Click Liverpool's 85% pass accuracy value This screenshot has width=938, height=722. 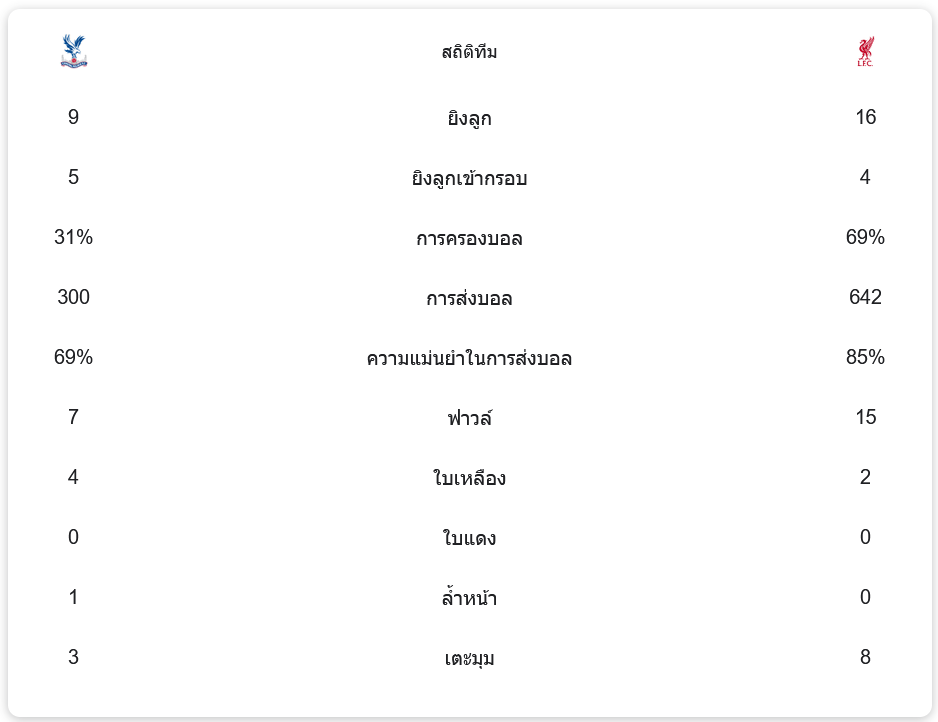[865, 357]
